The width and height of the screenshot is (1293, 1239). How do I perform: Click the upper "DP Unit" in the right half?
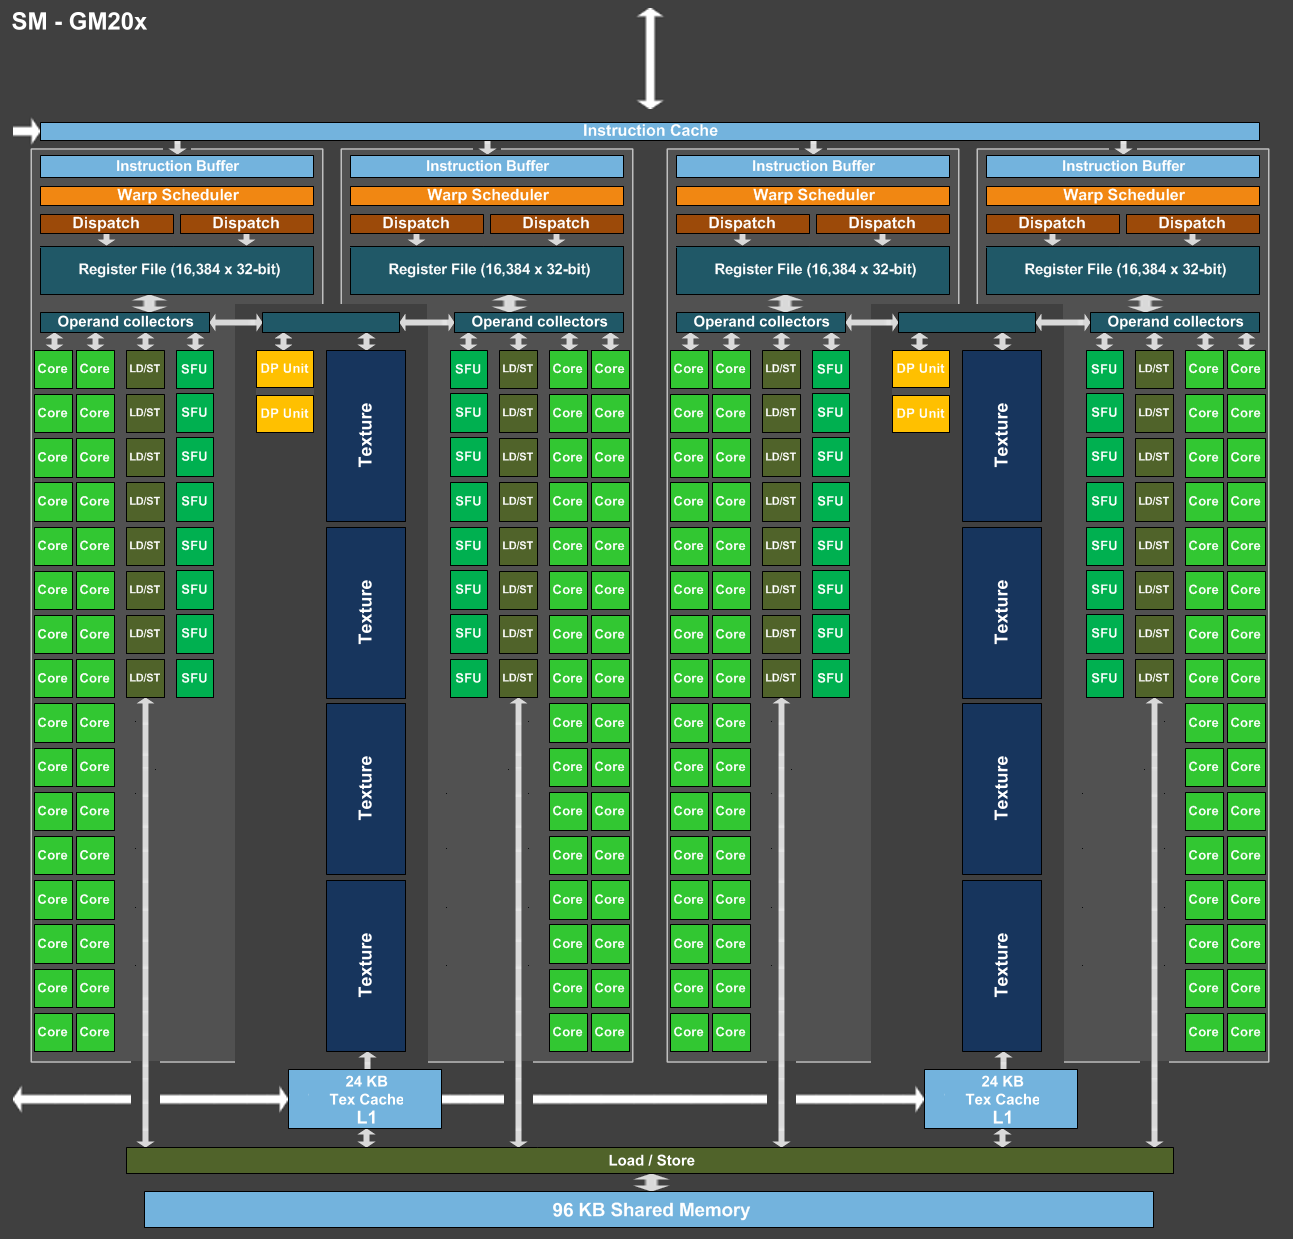point(921,369)
